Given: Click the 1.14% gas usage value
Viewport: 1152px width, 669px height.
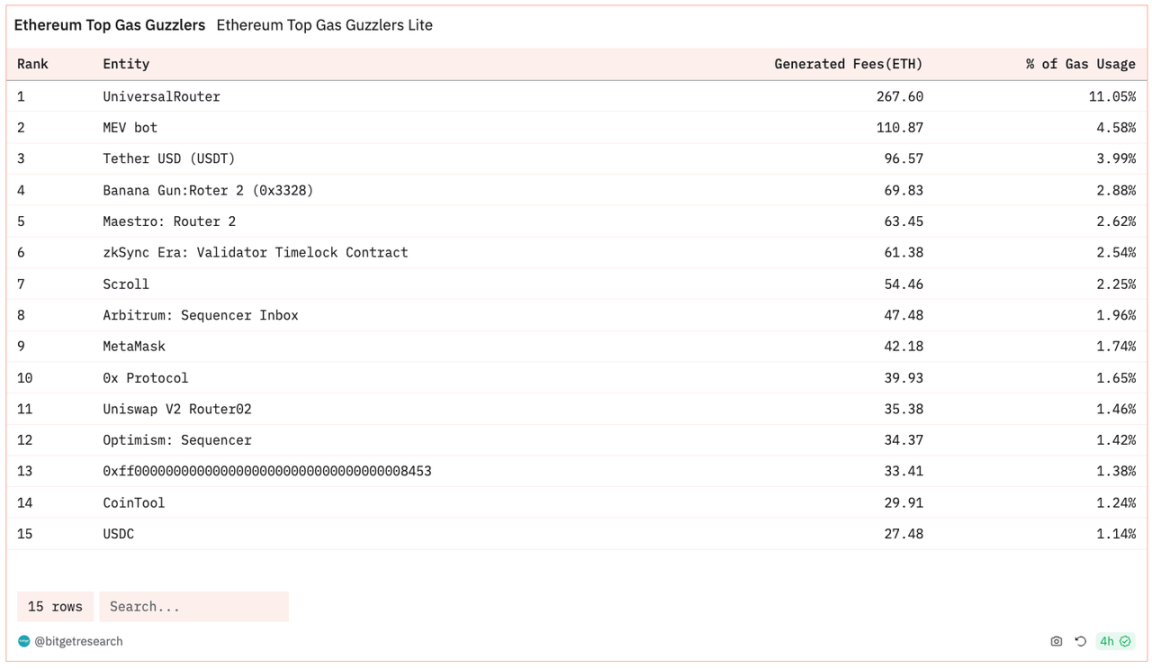Looking at the screenshot, I should pos(1116,534).
